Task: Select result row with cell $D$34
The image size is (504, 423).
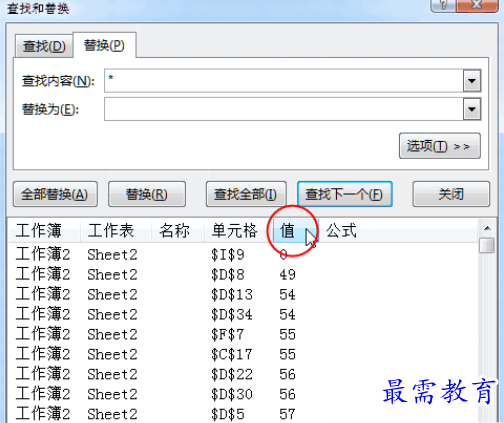Action: point(243,314)
